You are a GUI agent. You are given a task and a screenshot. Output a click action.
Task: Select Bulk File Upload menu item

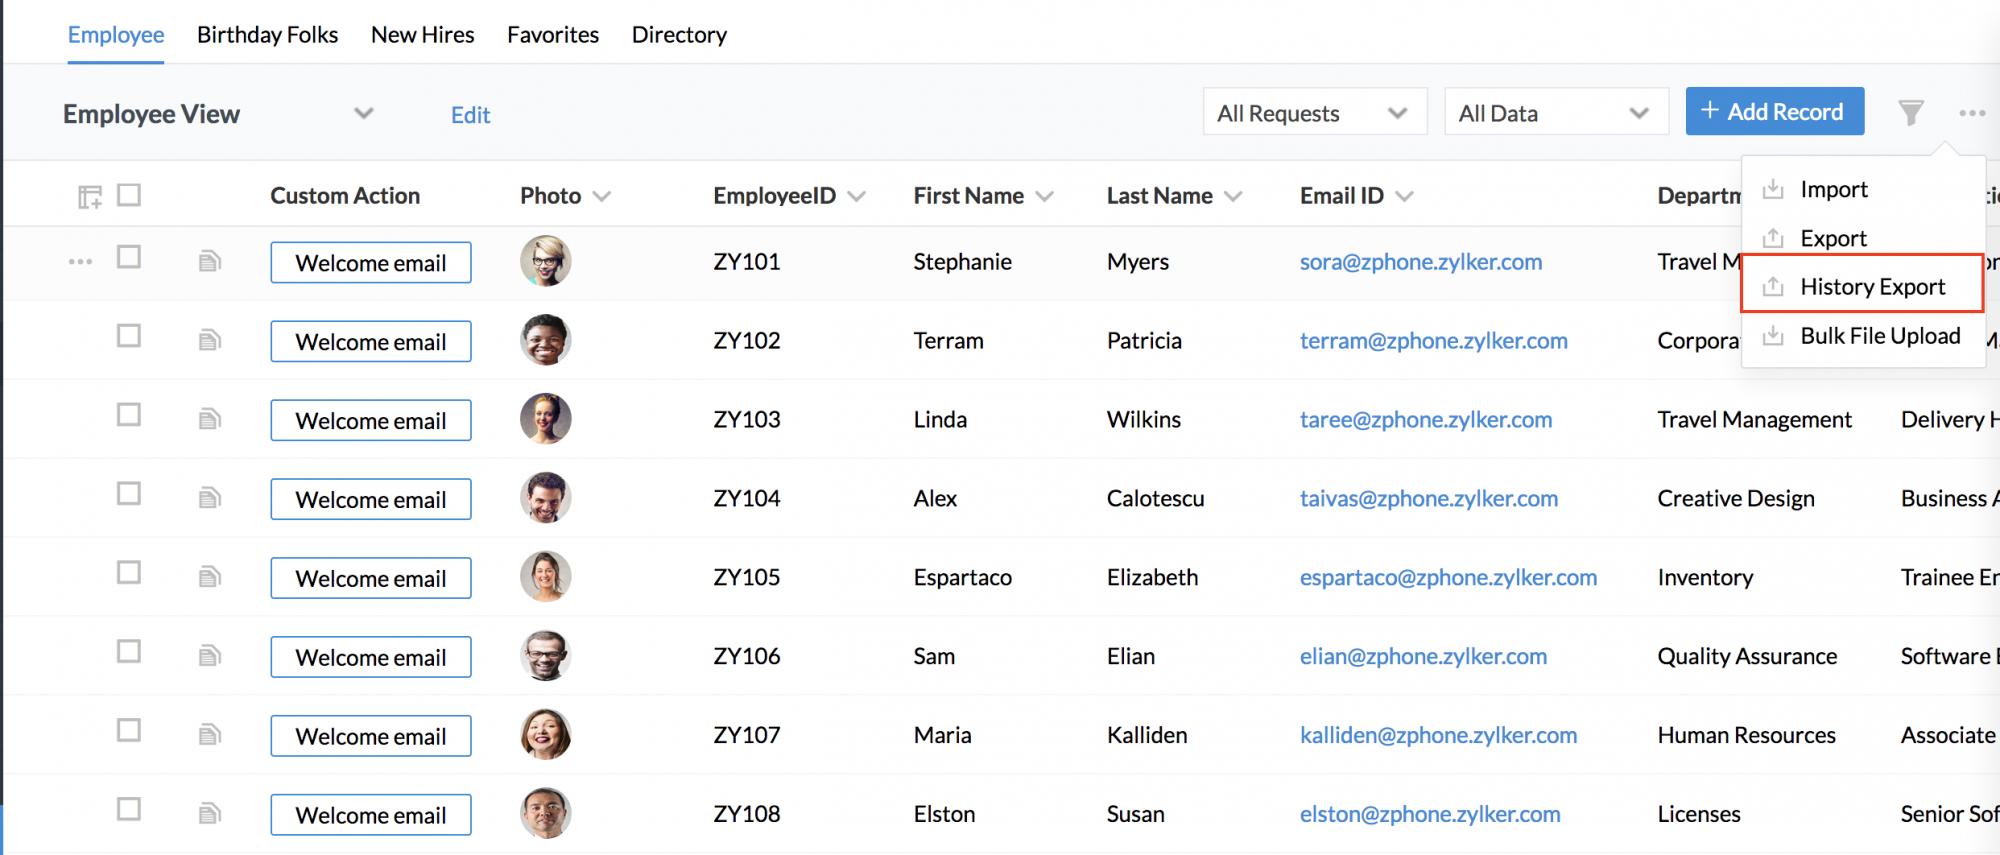point(1863,335)
